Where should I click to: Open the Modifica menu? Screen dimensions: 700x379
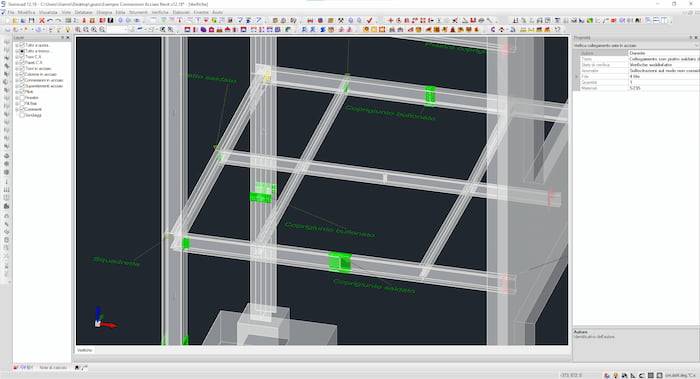point(26,12)
